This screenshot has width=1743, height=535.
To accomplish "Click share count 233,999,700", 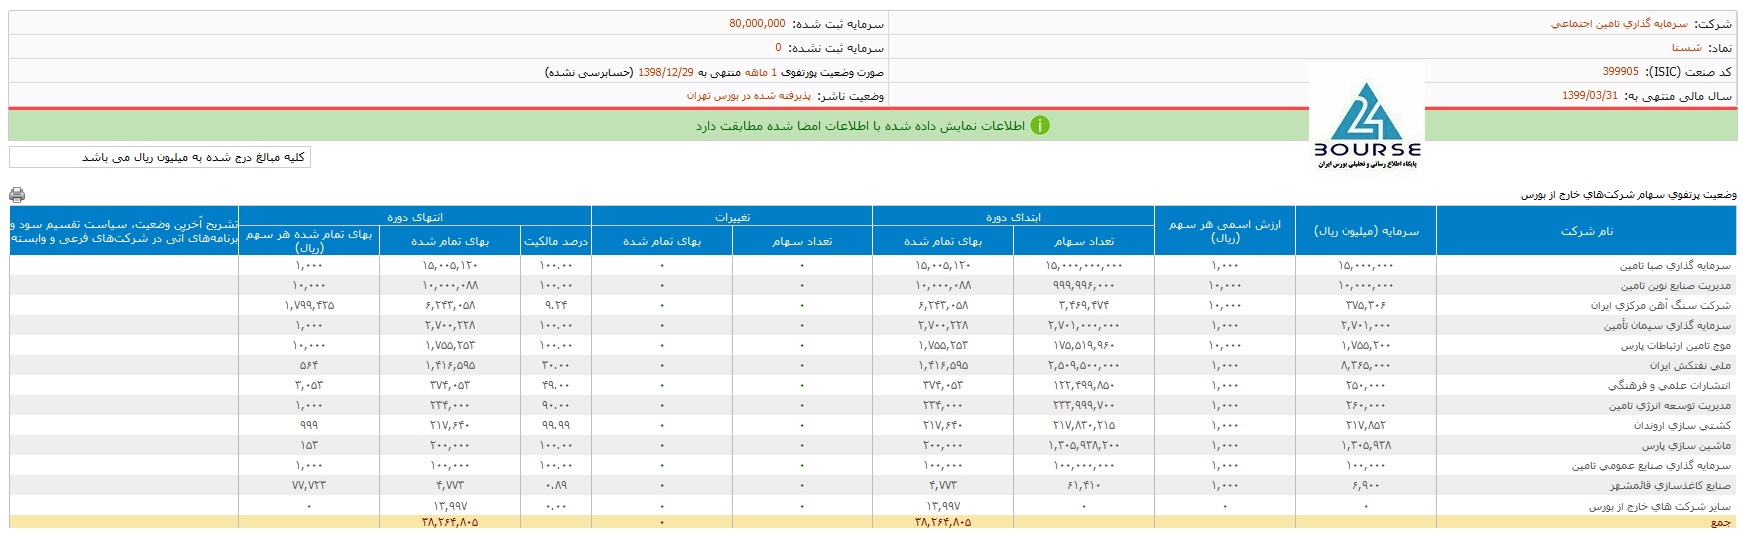I will (1084, 405).
